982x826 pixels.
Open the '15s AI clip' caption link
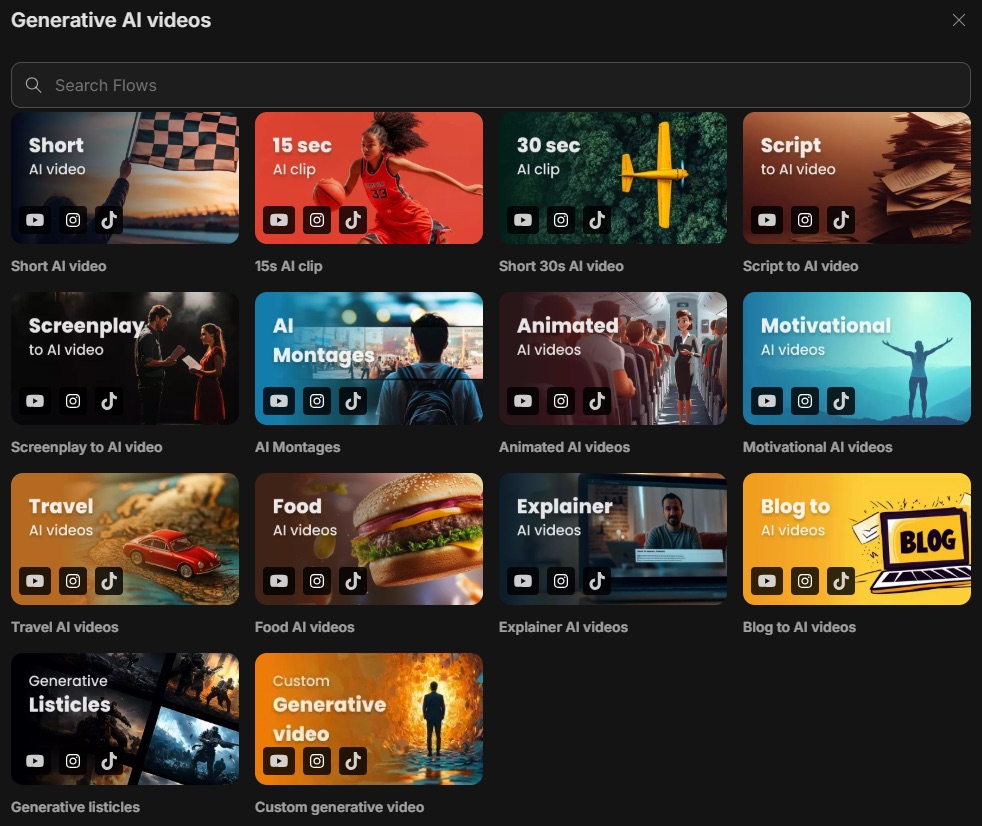pos(289,266)
